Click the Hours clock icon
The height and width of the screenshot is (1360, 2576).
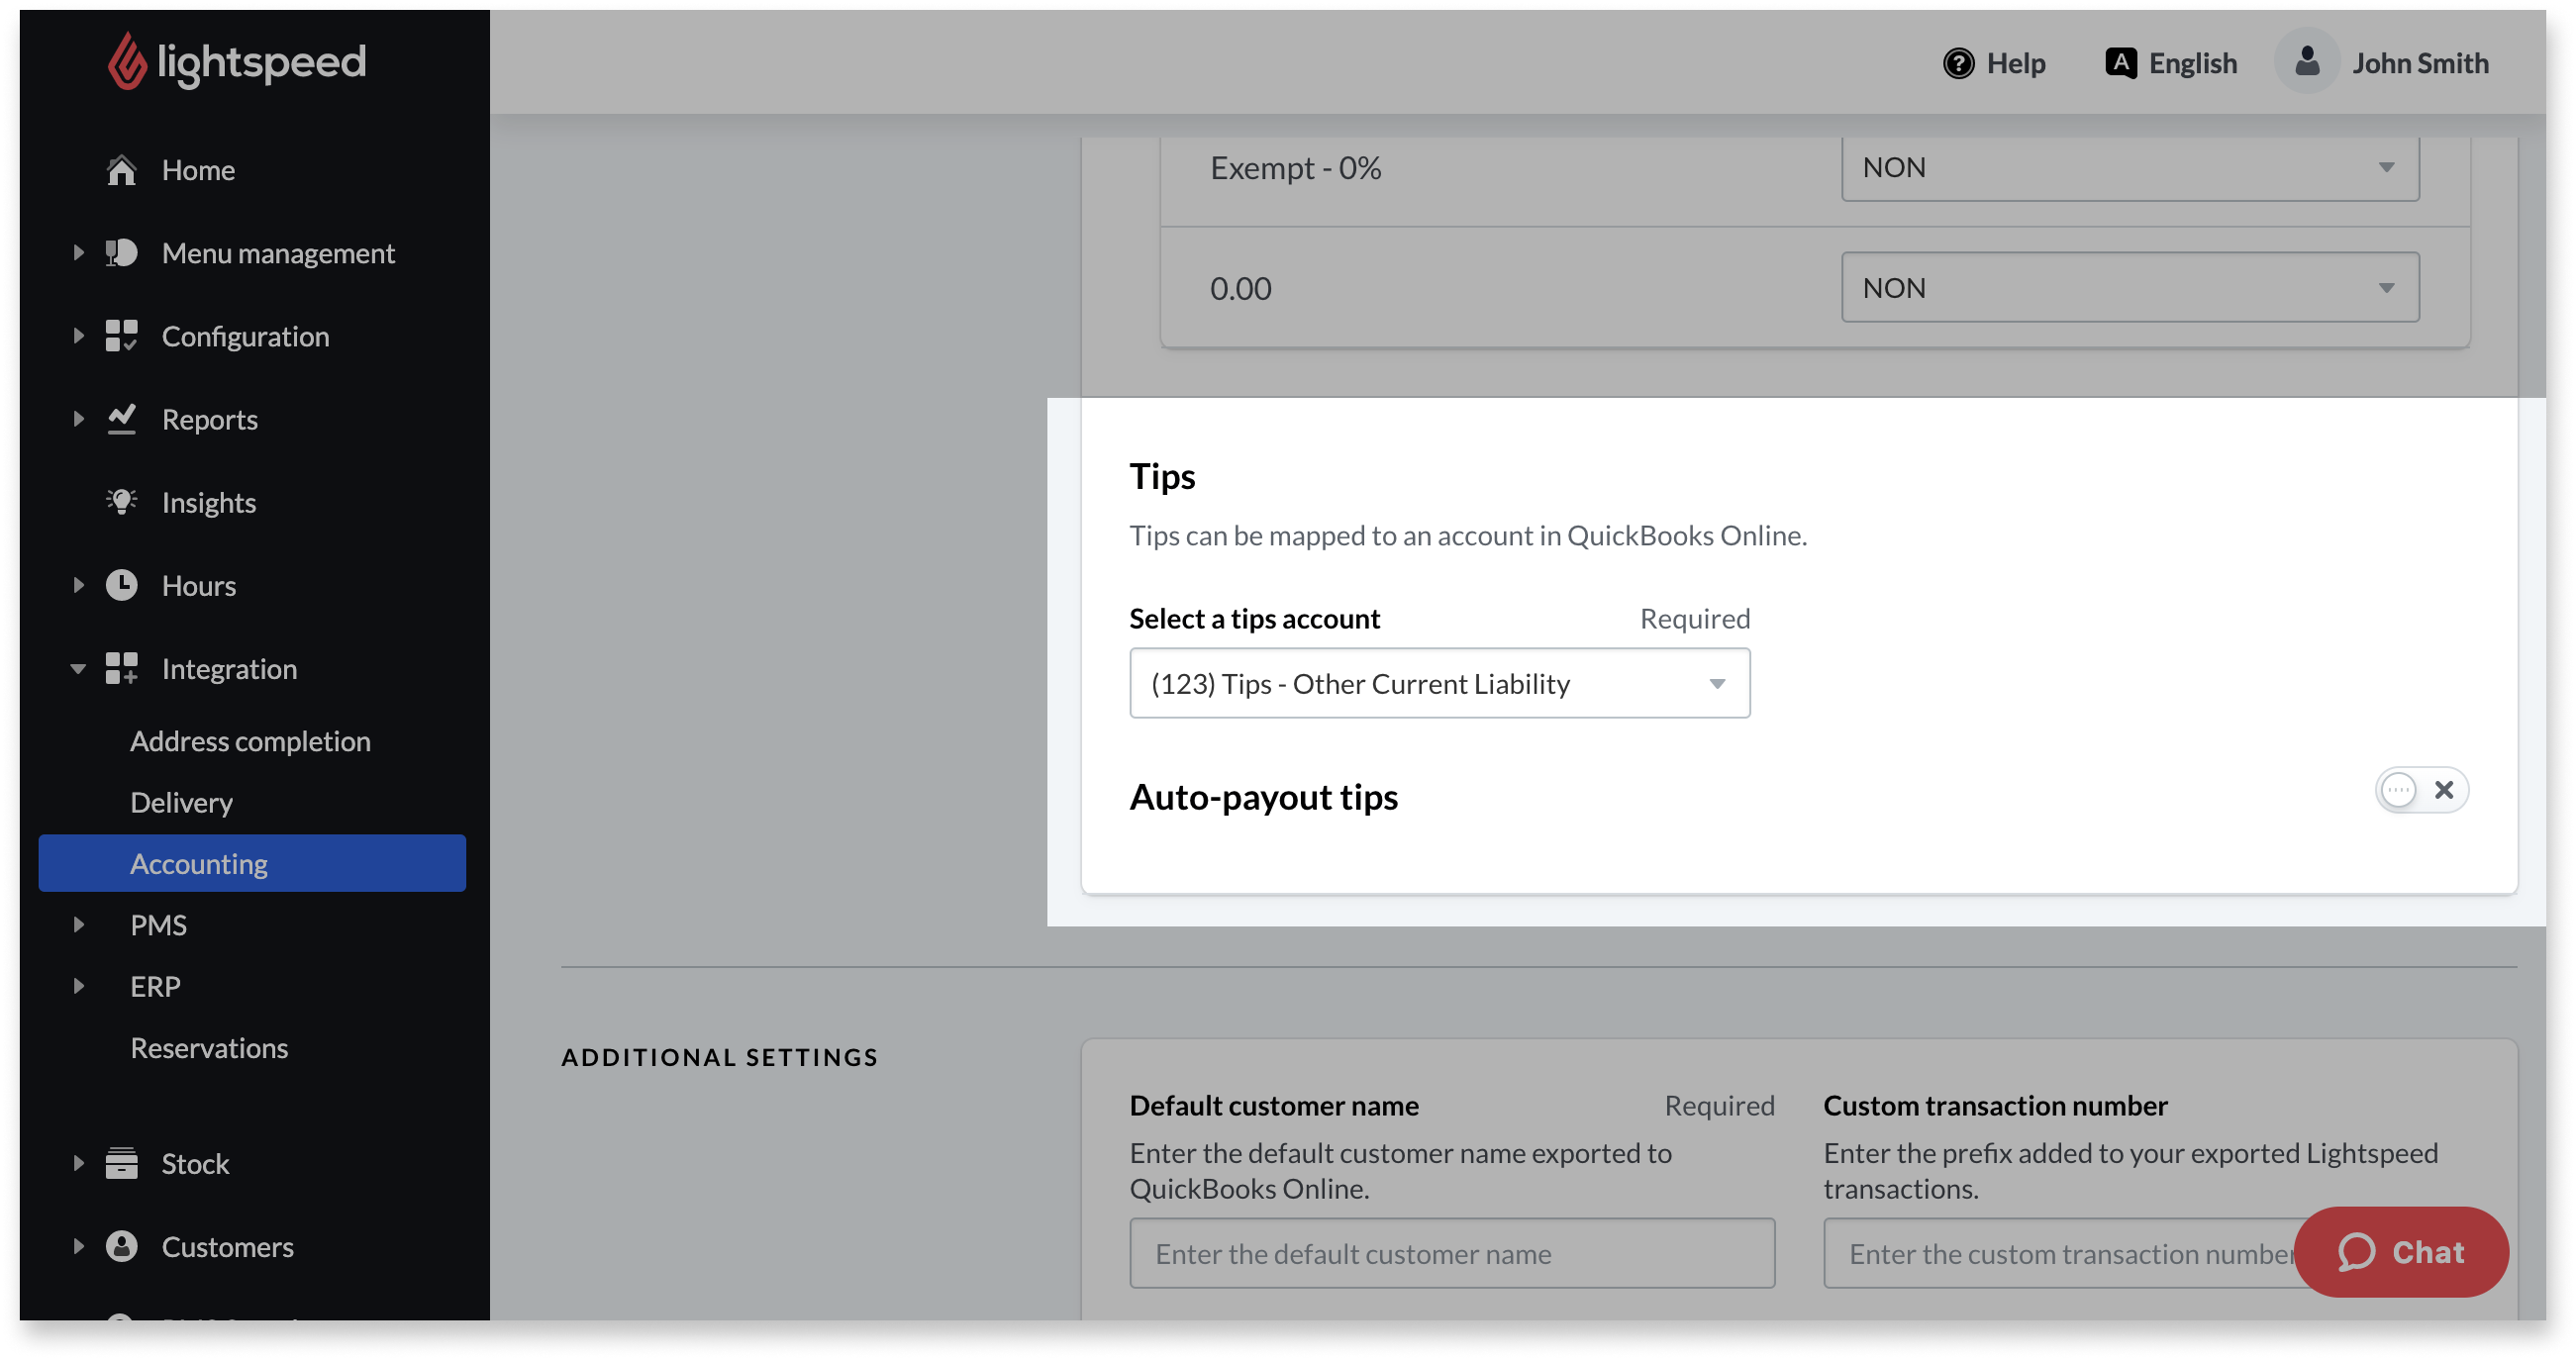pos(121,585)
